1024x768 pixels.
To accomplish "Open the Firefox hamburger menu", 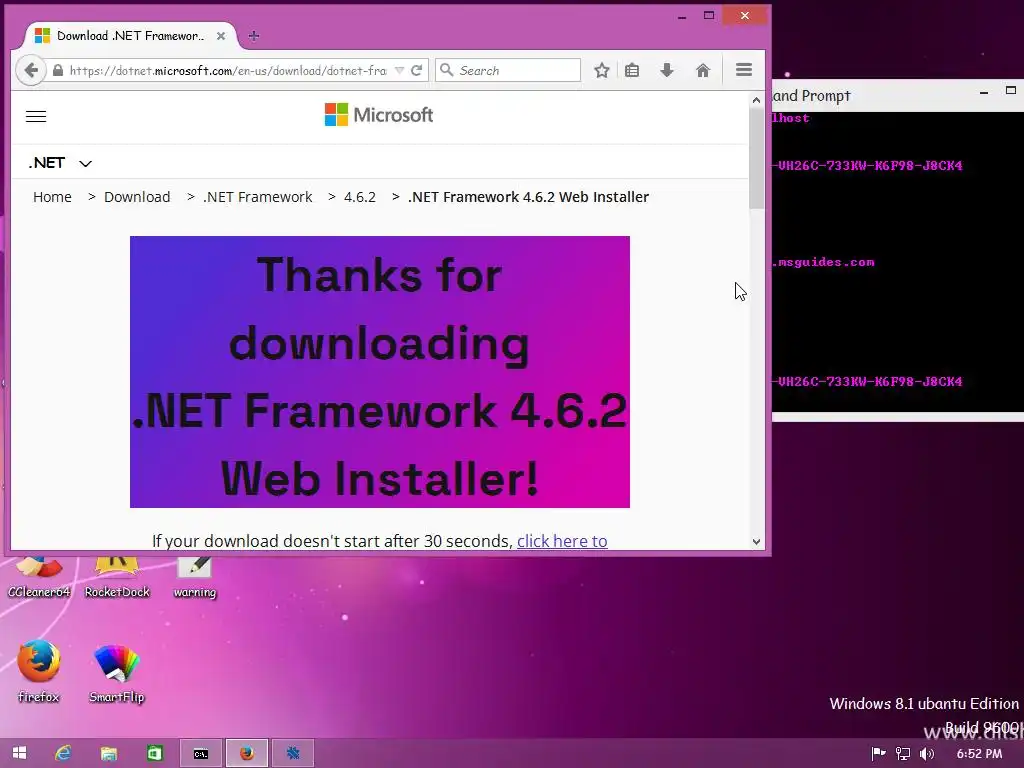I will tap(744, 70).
